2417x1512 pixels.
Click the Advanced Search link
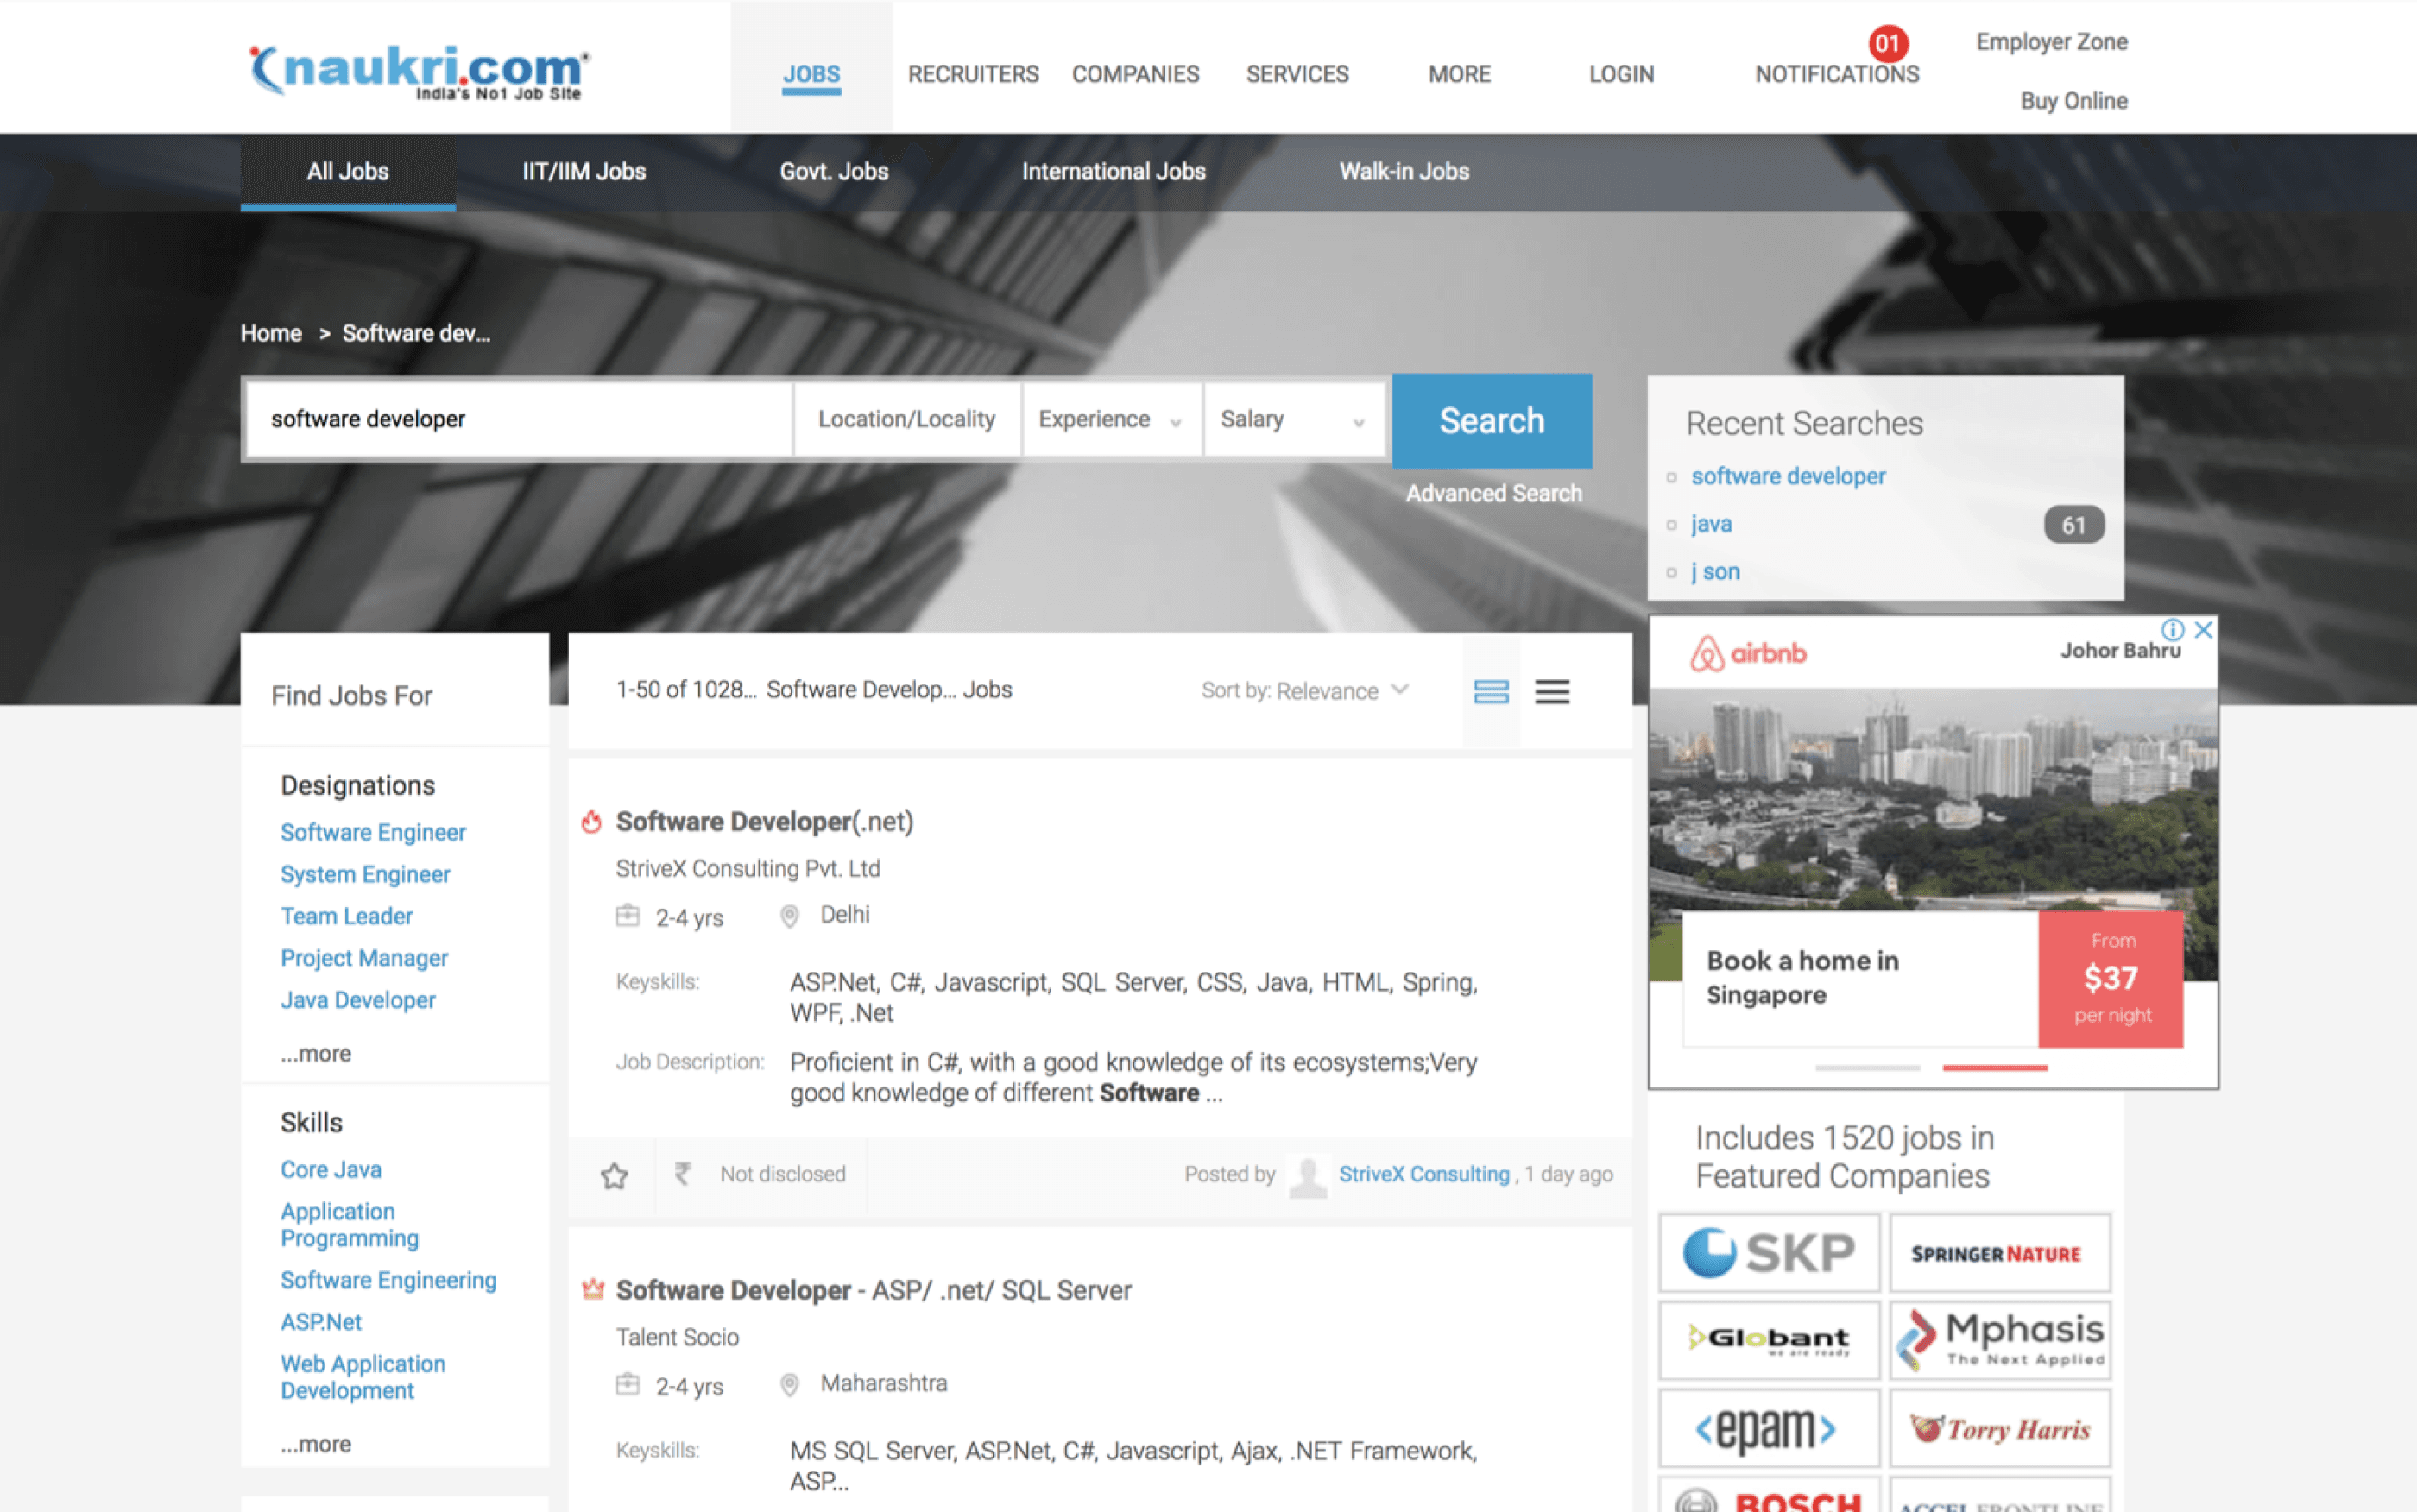point(1493,493)
